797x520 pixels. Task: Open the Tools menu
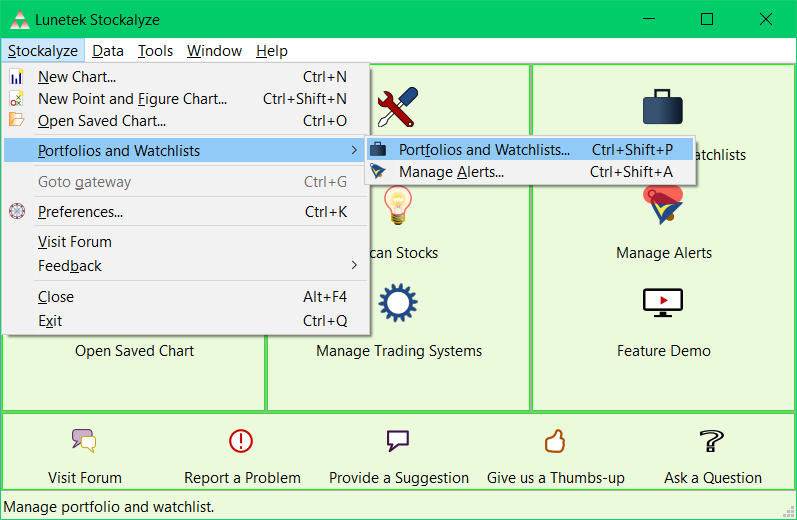coord(155,51)
